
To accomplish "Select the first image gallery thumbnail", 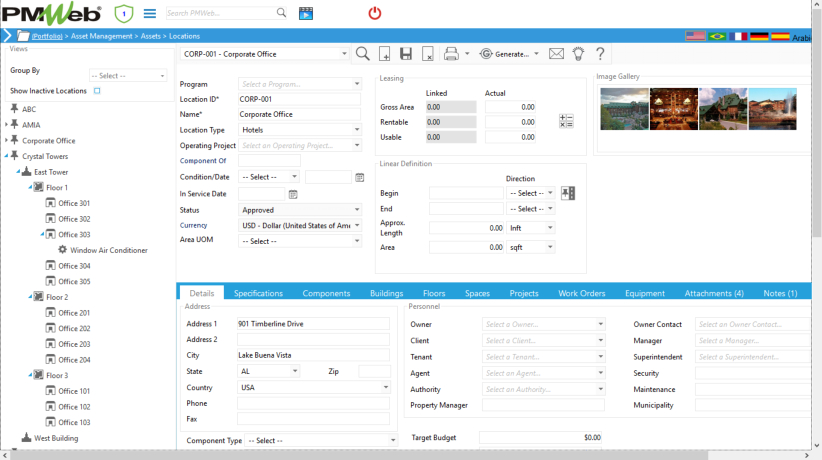I will pos(624,108).
